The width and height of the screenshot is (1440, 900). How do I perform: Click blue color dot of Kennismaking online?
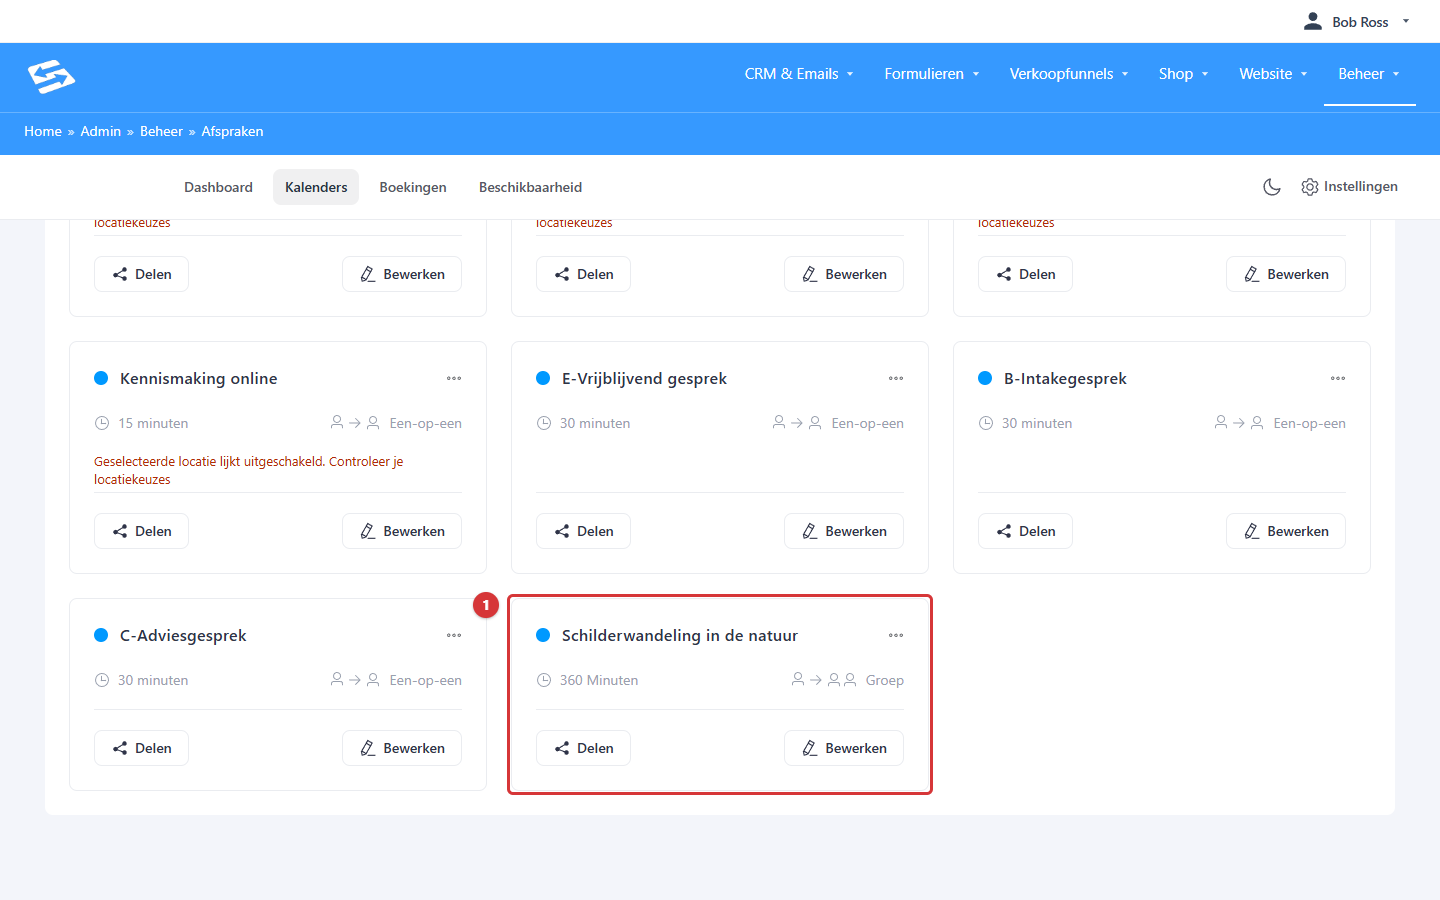click(x=101, y=378)
